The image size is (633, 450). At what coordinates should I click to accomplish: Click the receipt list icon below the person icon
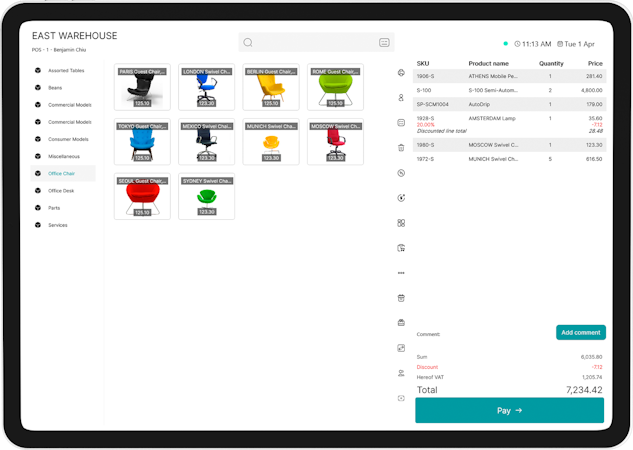point(401,123)
